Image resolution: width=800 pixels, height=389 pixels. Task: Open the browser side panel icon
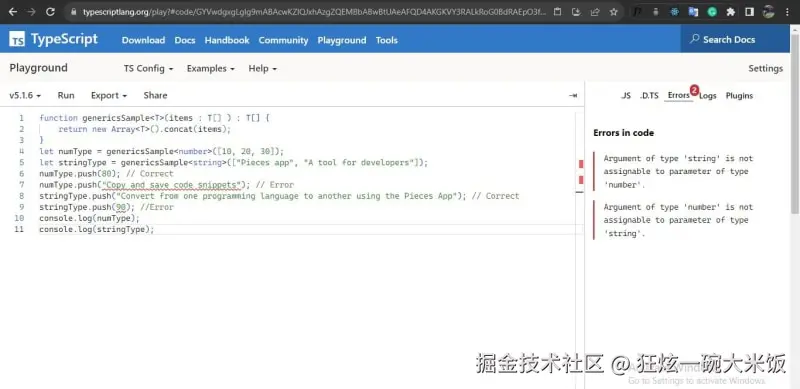point(749,12)
